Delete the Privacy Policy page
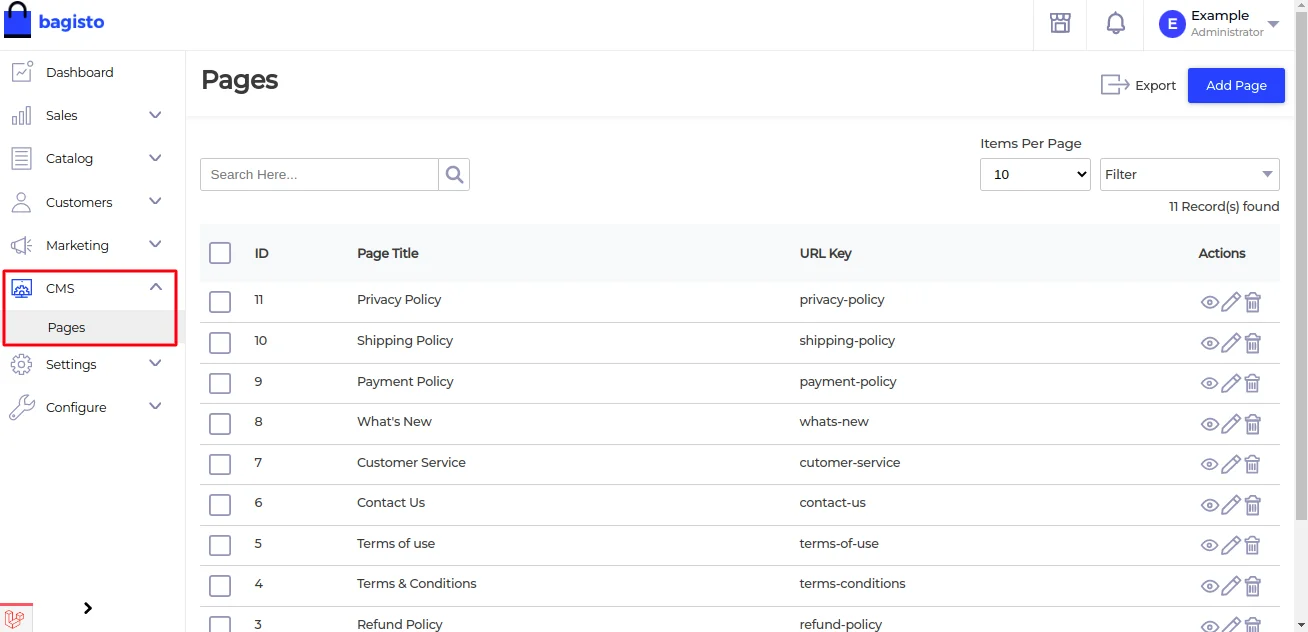The height and width of the screenshot is (632, 1308). click(x=1253, y=302)
